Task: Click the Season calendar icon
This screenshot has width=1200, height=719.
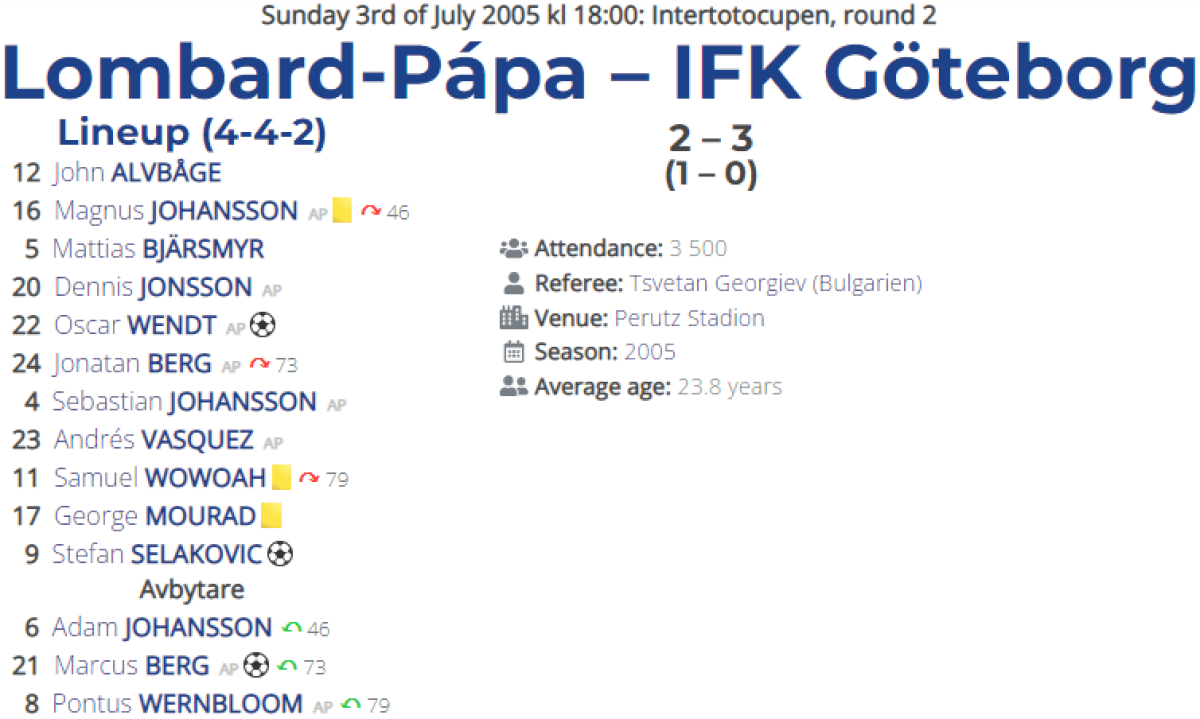Action: point(513,352)
